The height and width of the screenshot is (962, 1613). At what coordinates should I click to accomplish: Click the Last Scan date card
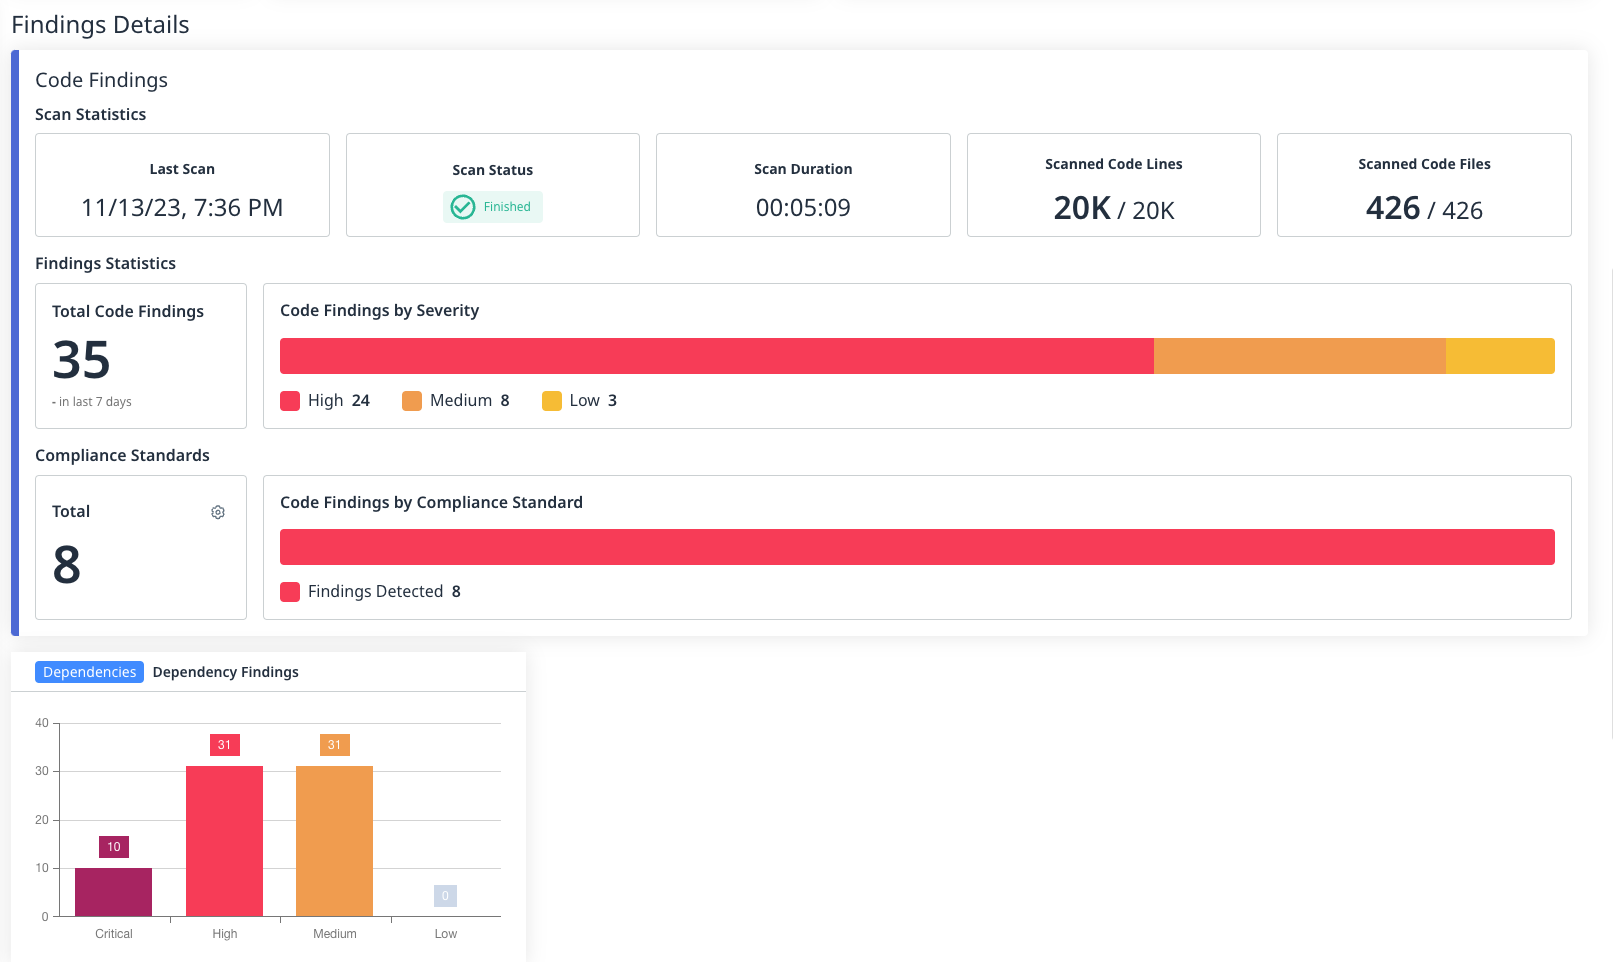(x=182, y=185)
